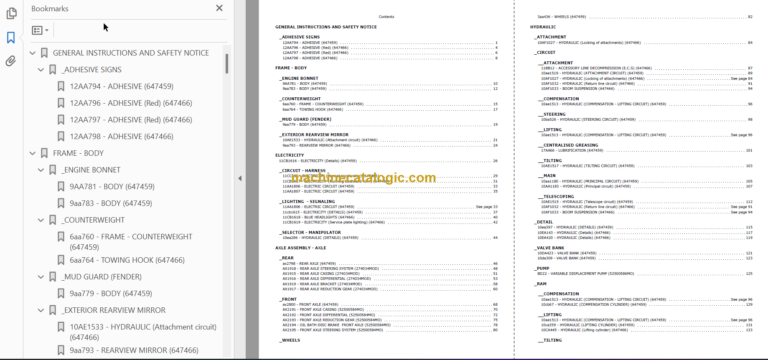Open bookmark 12AA794 - ADHESIVE (647459)
The height and width of the screenshot is (360, 768).
point(121,86)
